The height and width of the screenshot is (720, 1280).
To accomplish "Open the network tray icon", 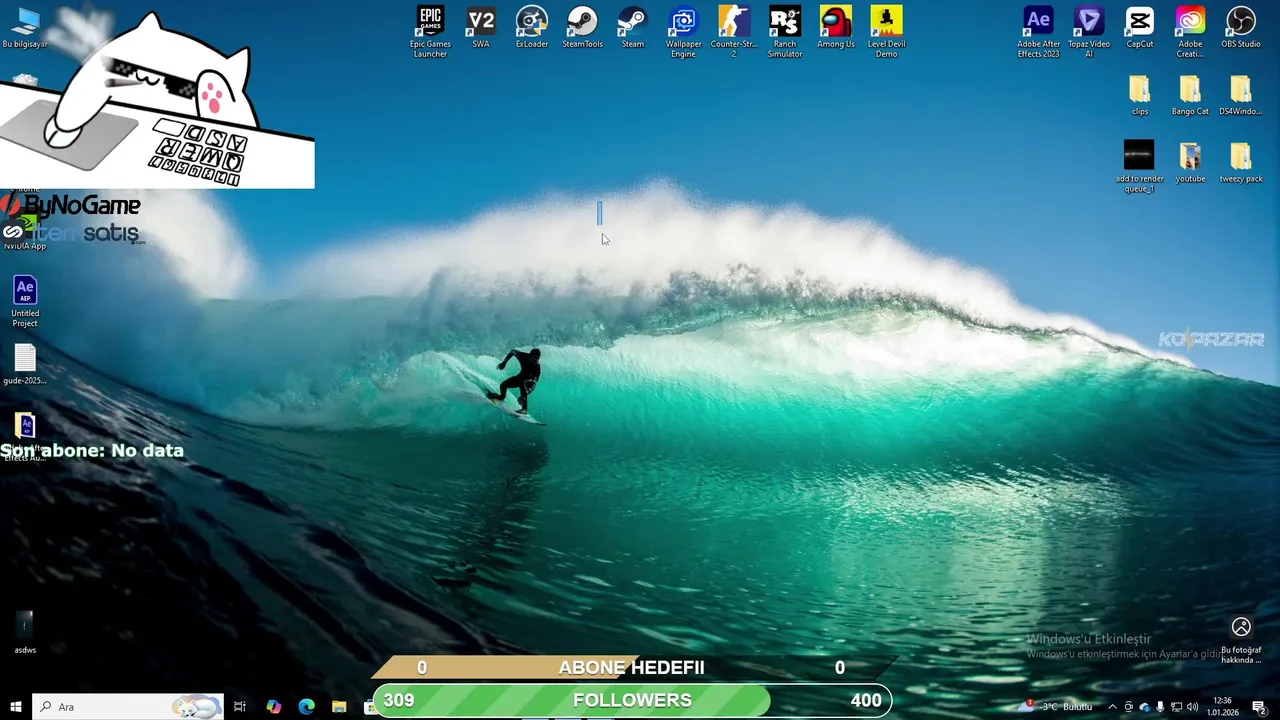I will pyautogui.click(x=1176, y=707).
